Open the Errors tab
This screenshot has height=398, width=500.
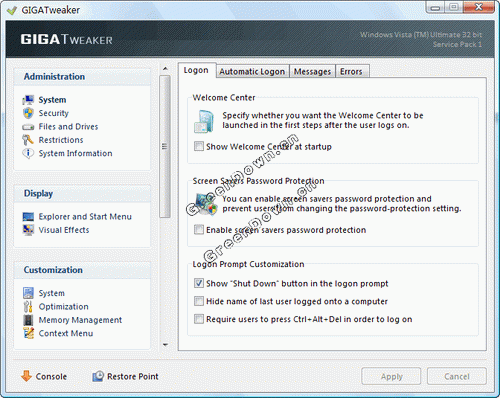click(352, 71)
